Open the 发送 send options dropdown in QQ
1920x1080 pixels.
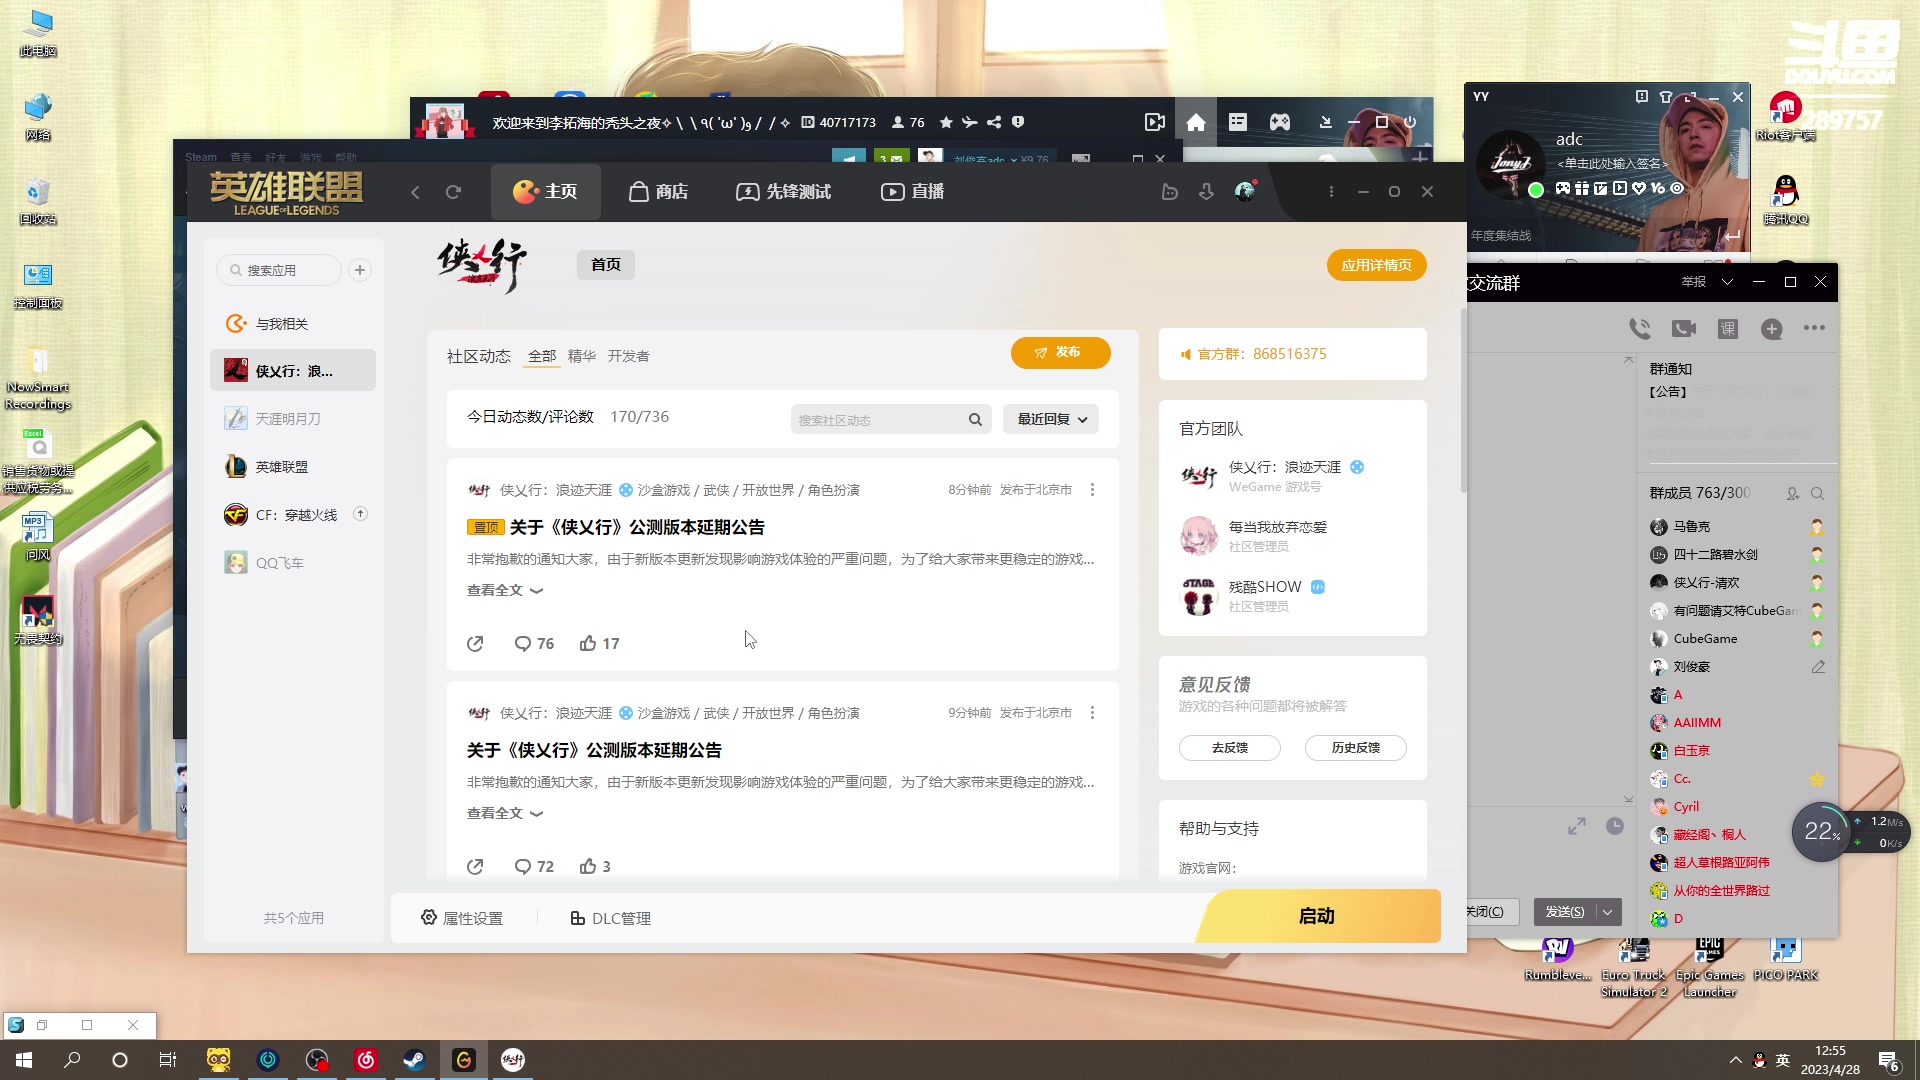point(1606,912)
